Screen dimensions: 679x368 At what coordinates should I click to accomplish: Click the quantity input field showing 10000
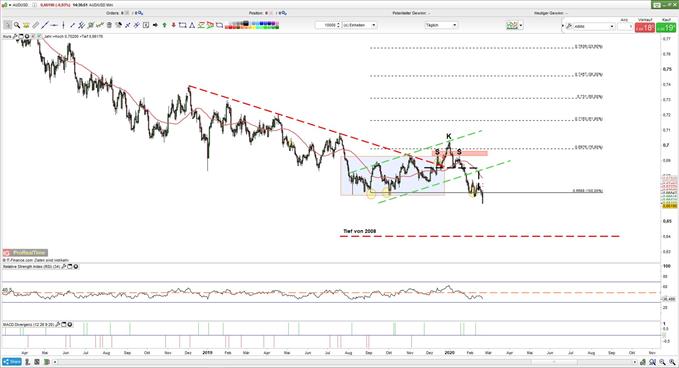[328, 25]
